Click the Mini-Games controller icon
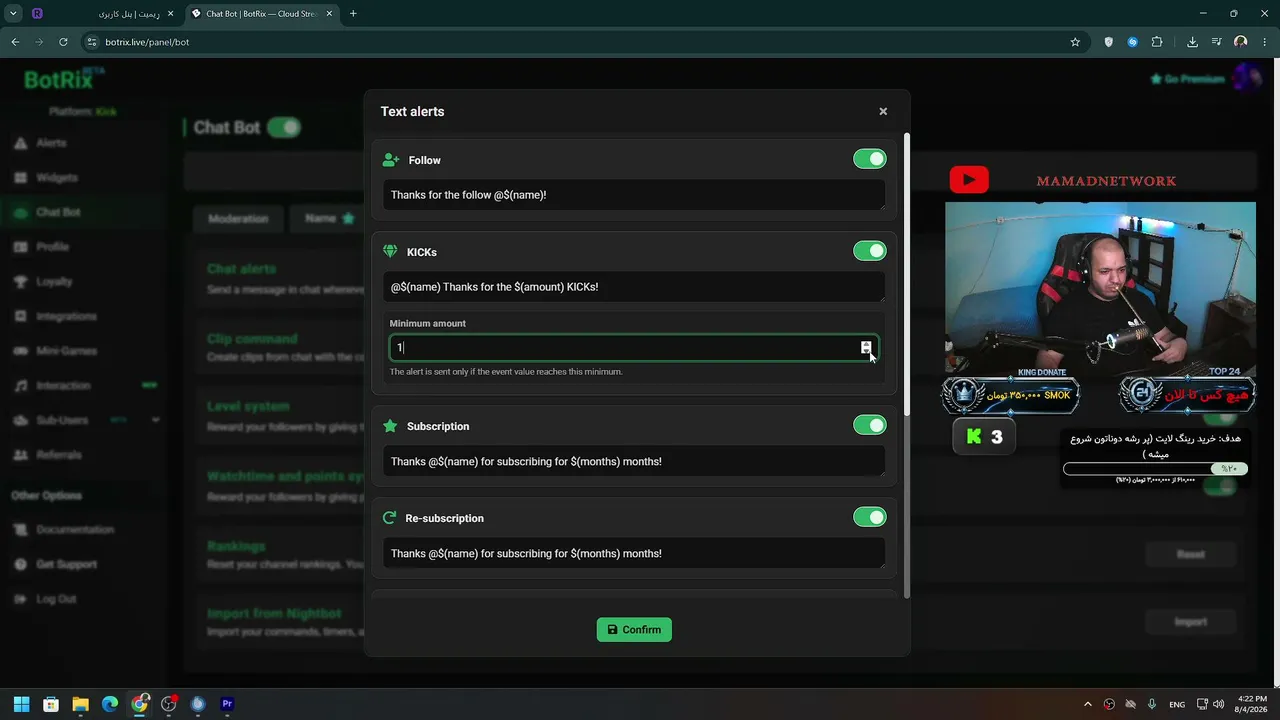The height and width of the screenshot is (720, 1280). pyautogui.click(x=20, y=351)
